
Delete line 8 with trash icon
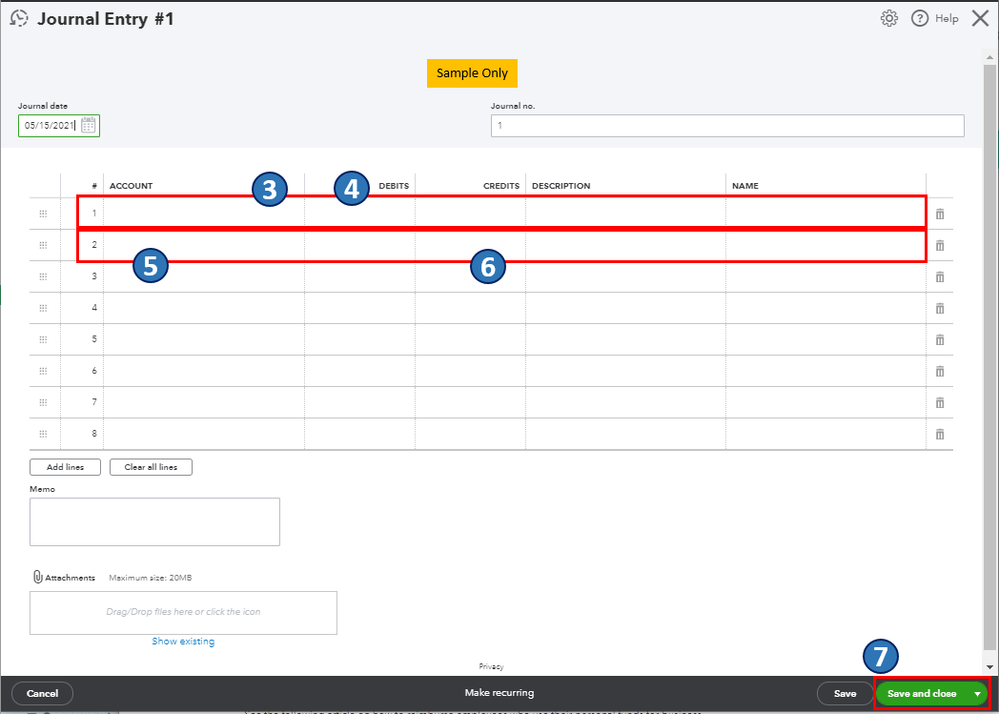click(940, 434)
